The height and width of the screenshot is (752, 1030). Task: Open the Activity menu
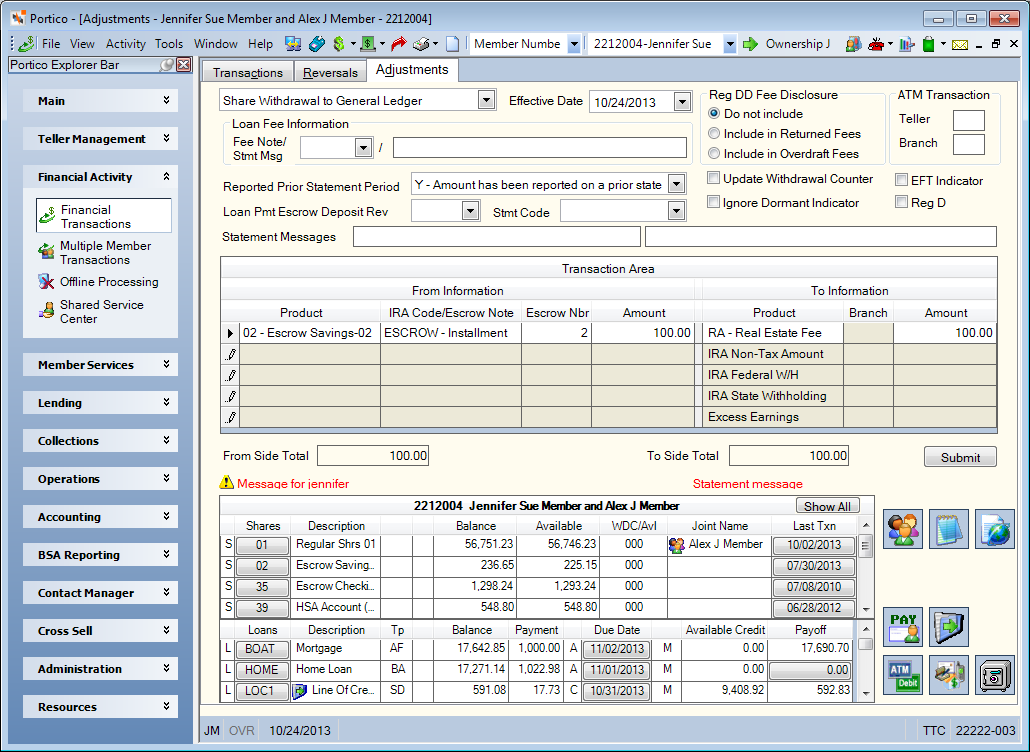tap(125, 44)
